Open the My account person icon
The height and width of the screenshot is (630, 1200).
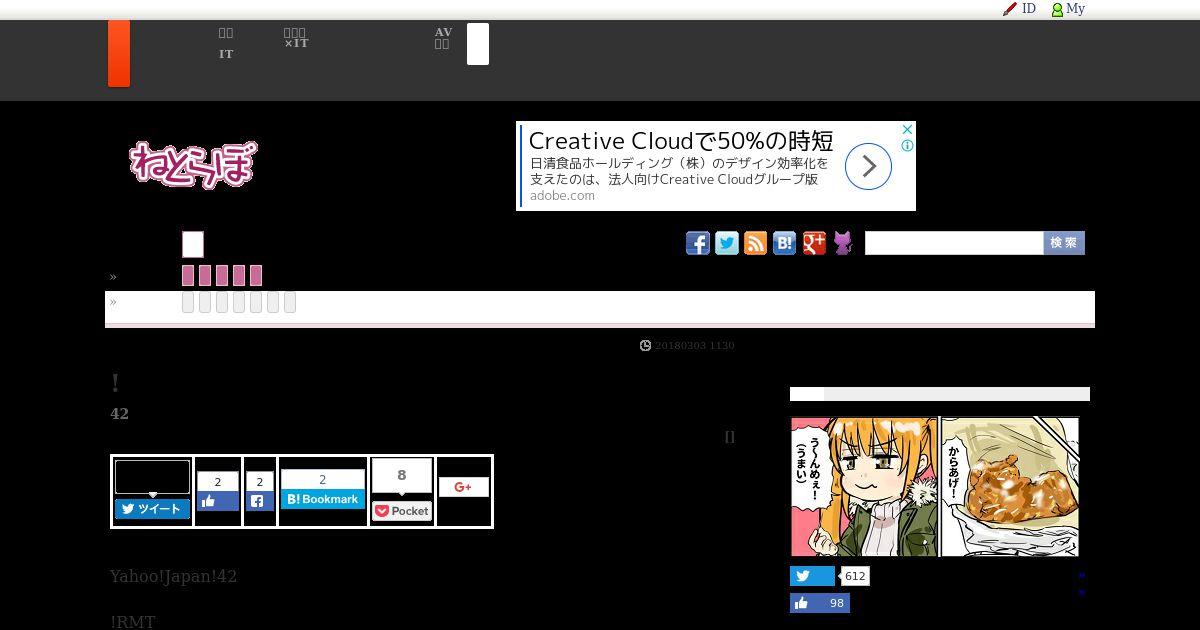1057,9
